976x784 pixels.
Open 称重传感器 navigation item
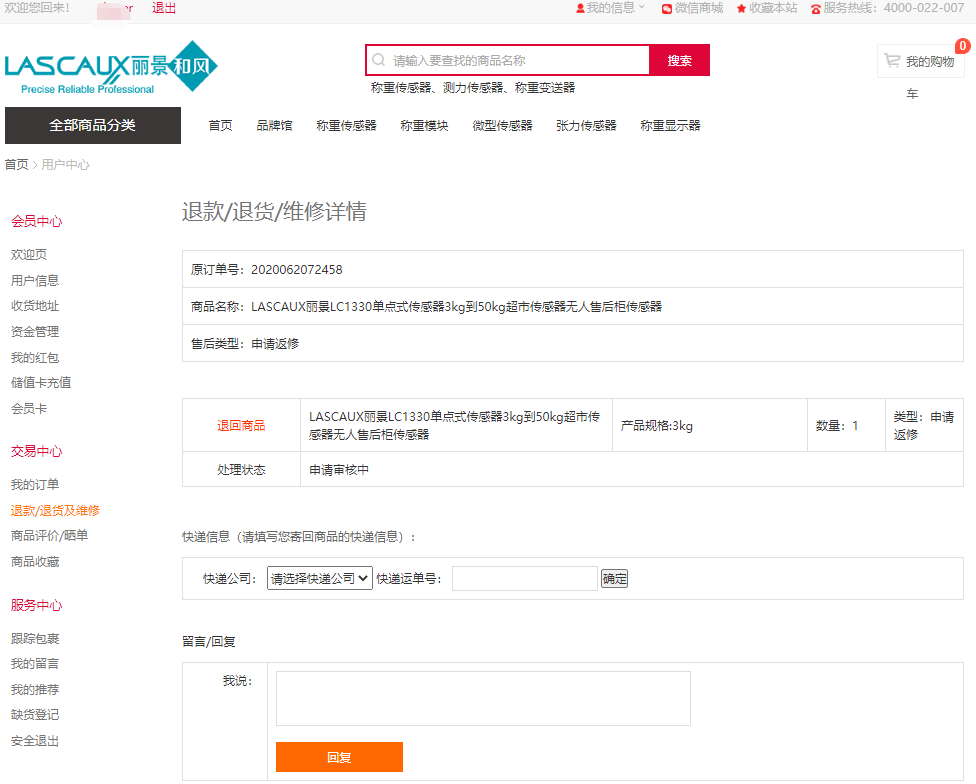(x=346, y=126)
